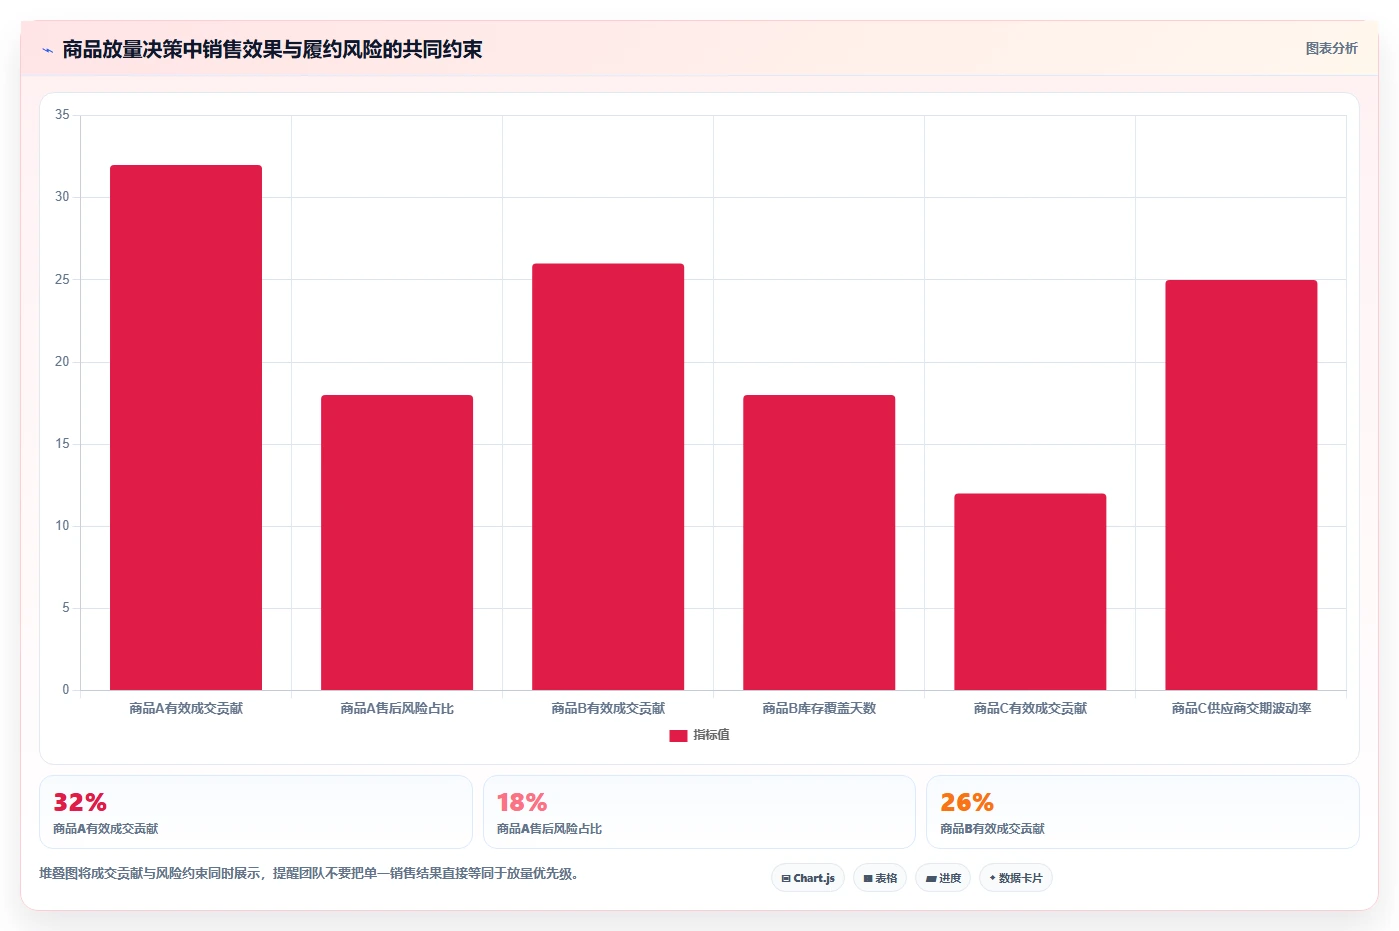Click the 指标值 legend text
This screenshot has width=1399, height=931.
pyautogui.click(x=711, y=735)
